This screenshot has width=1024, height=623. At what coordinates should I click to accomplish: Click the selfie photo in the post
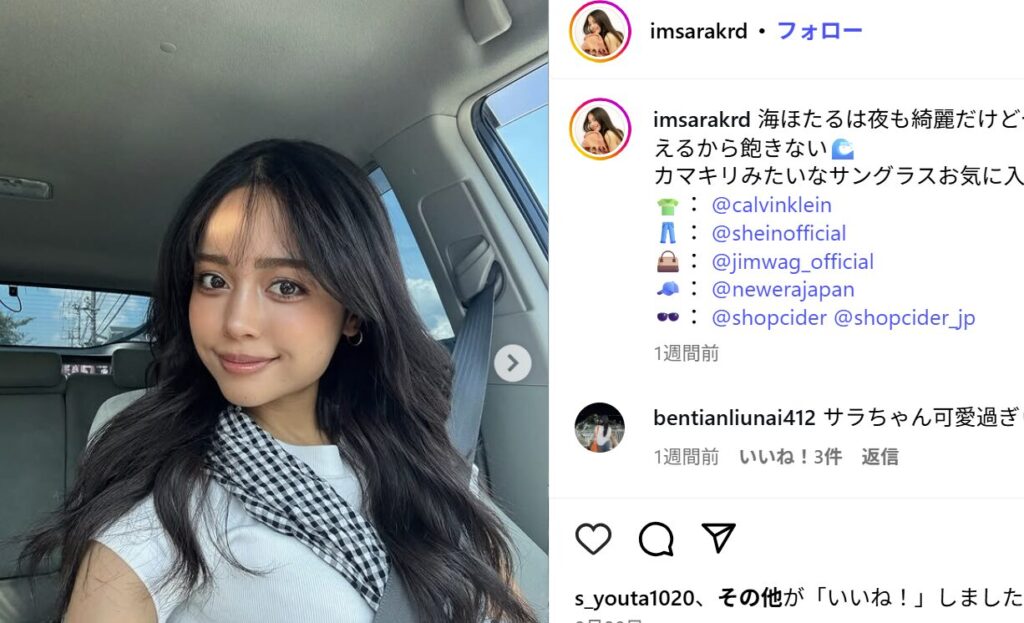(274, 312)
